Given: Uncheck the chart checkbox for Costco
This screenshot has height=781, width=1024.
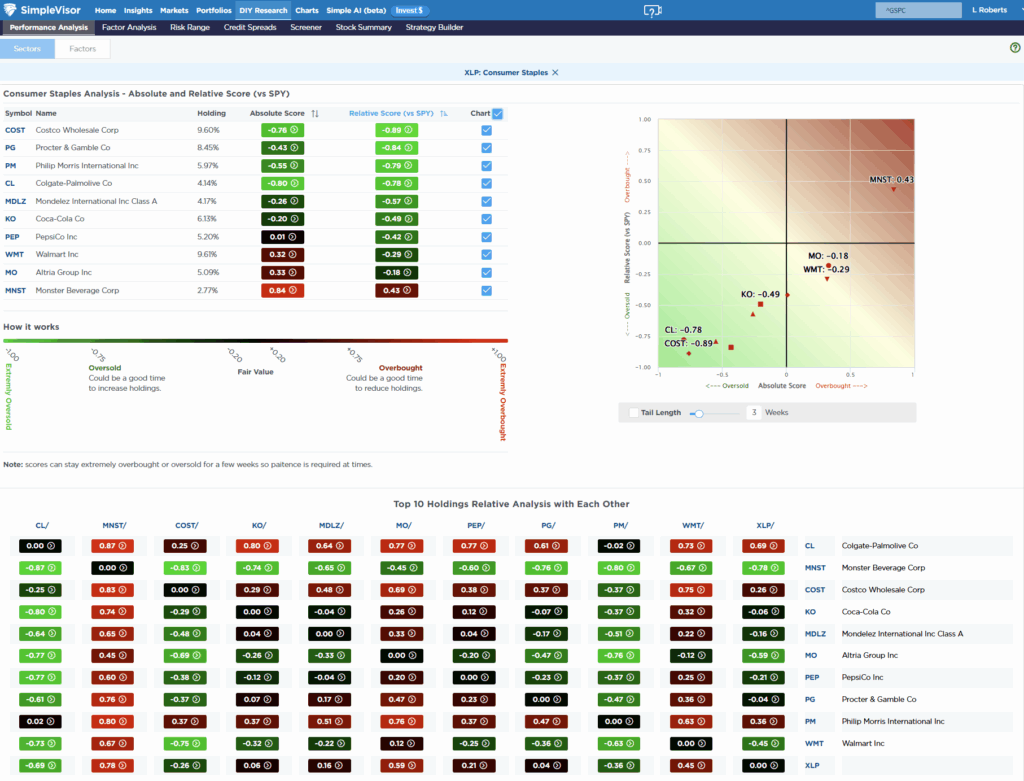Looking at the screenshot, I should pos(486,130).
